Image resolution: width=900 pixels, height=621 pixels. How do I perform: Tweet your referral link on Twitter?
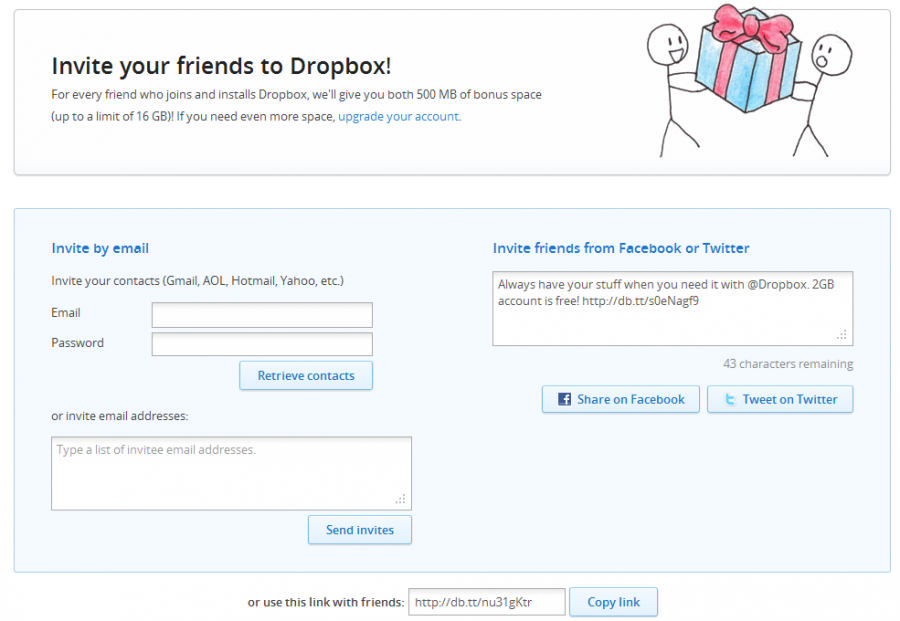(x=780, y=398)
